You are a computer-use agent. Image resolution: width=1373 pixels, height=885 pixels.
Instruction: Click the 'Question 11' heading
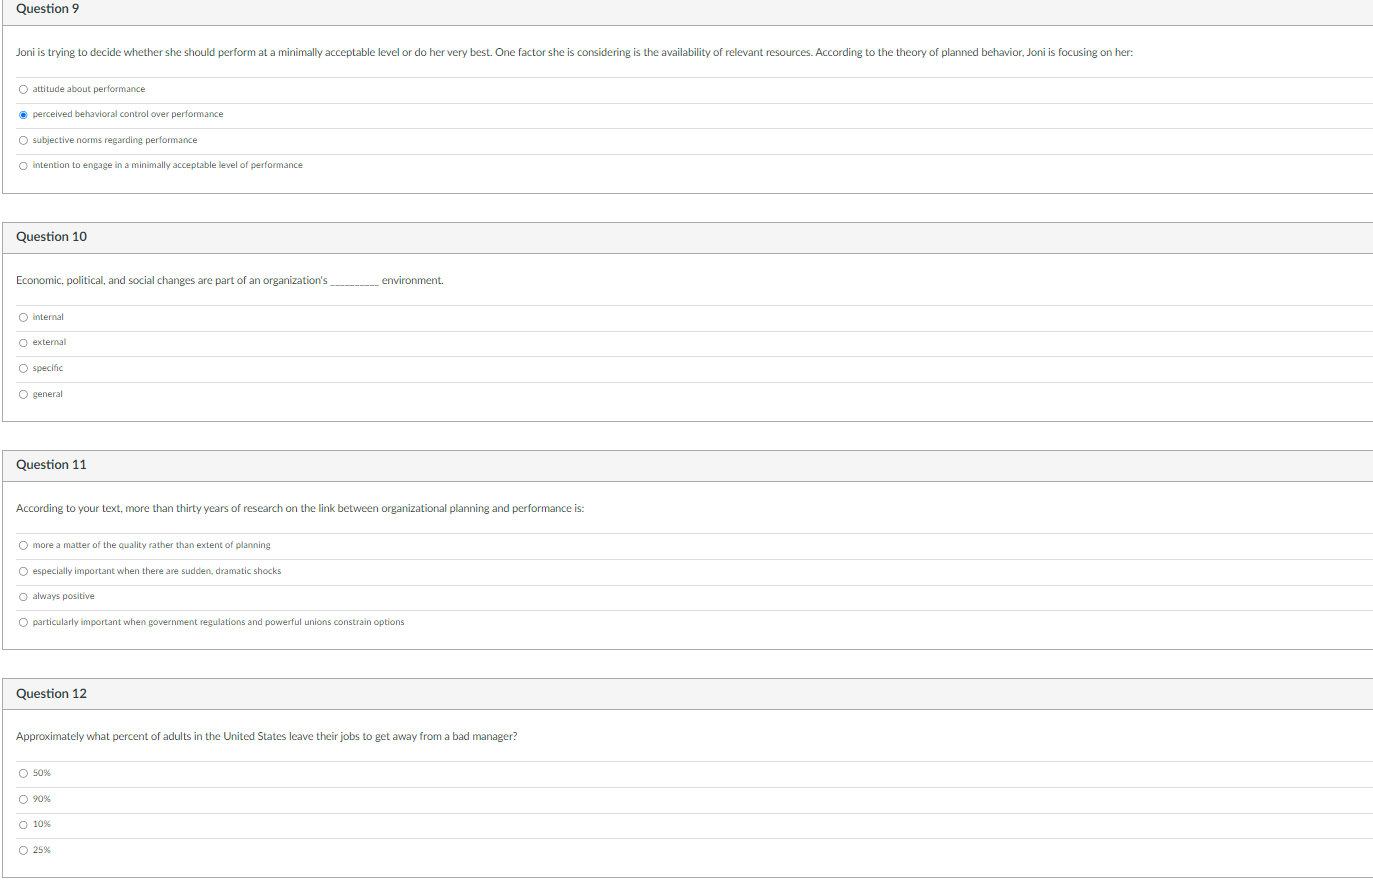point(51,465)
